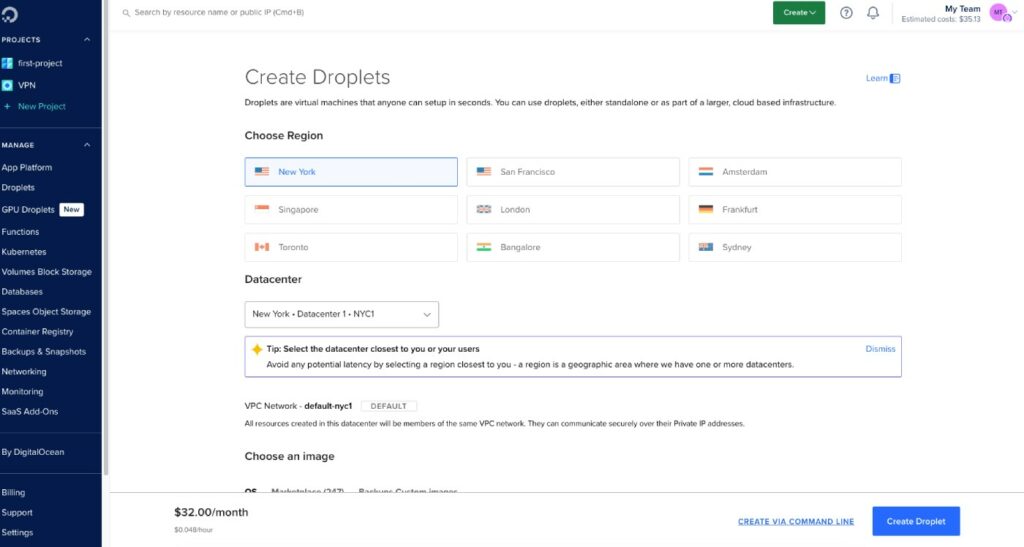The image size is (1024, 547).
Task: Open SaaS Add-Ons
Action: pyautogui.click(x=29, y=412)
